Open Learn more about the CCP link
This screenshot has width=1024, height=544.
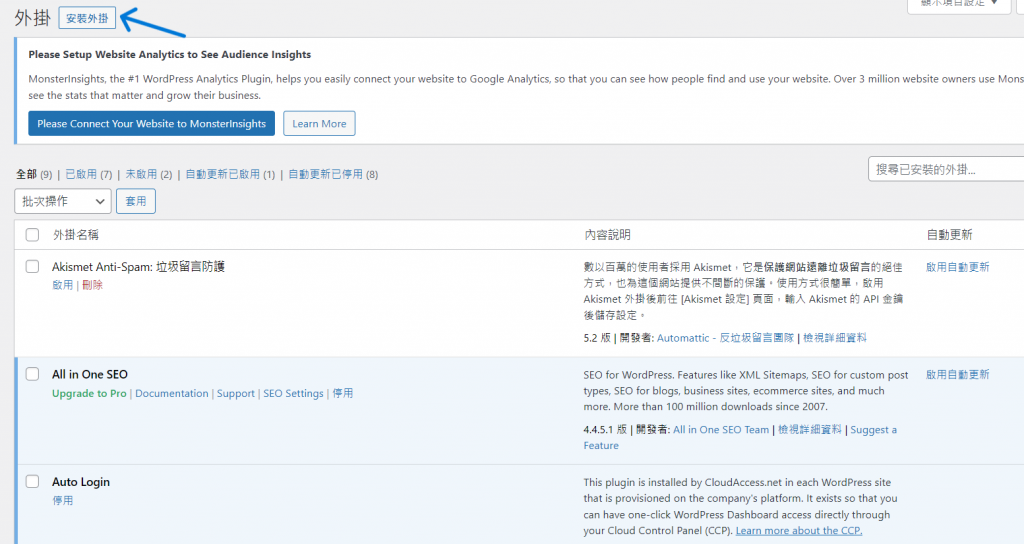click(799, 531)
